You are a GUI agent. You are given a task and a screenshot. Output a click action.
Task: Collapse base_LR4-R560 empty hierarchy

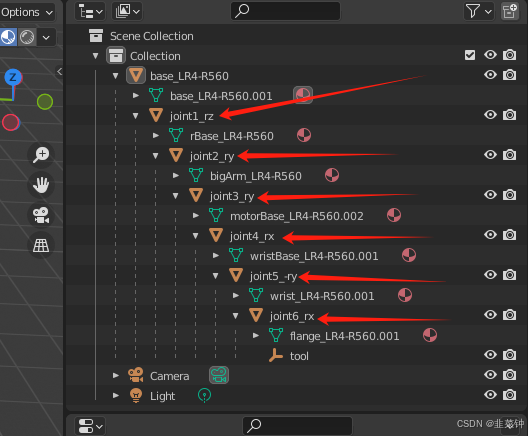point(116,76)
